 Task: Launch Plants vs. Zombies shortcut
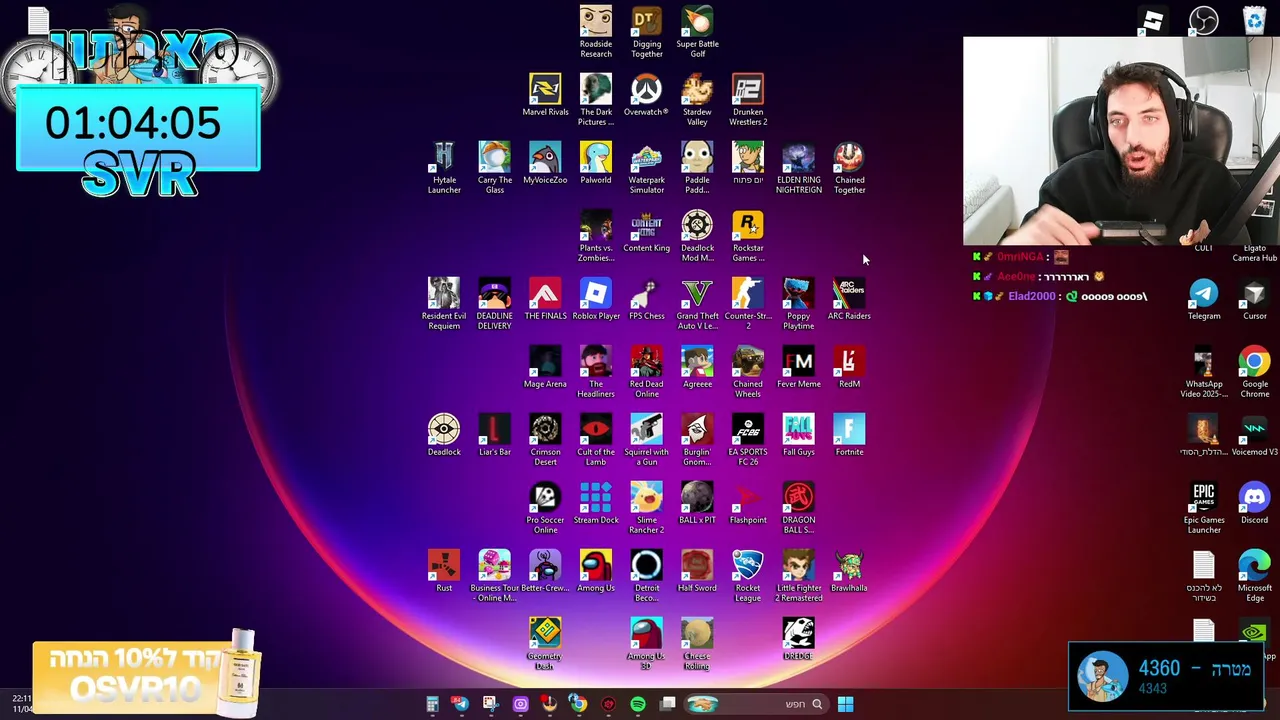tap(596, 235)
